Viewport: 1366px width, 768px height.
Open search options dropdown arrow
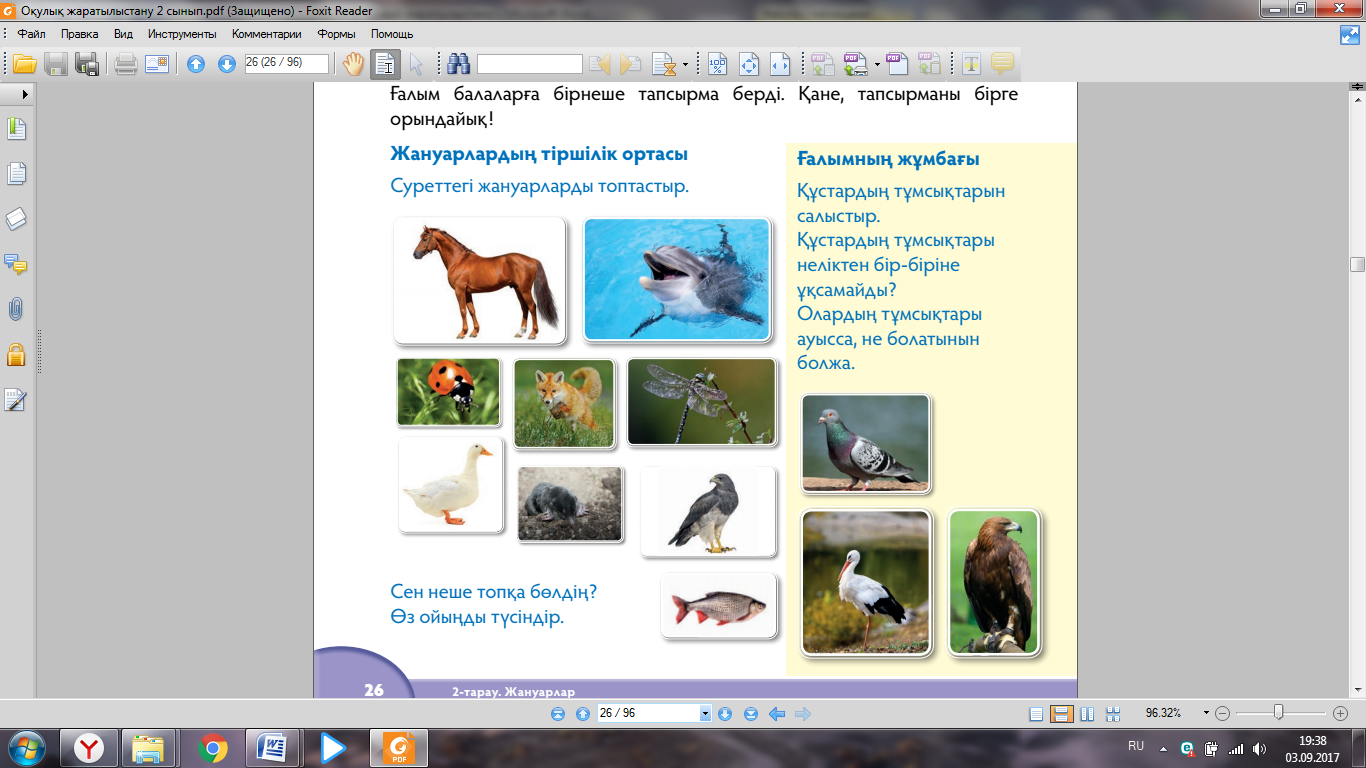pyautogui.click(x=685, y=64)
